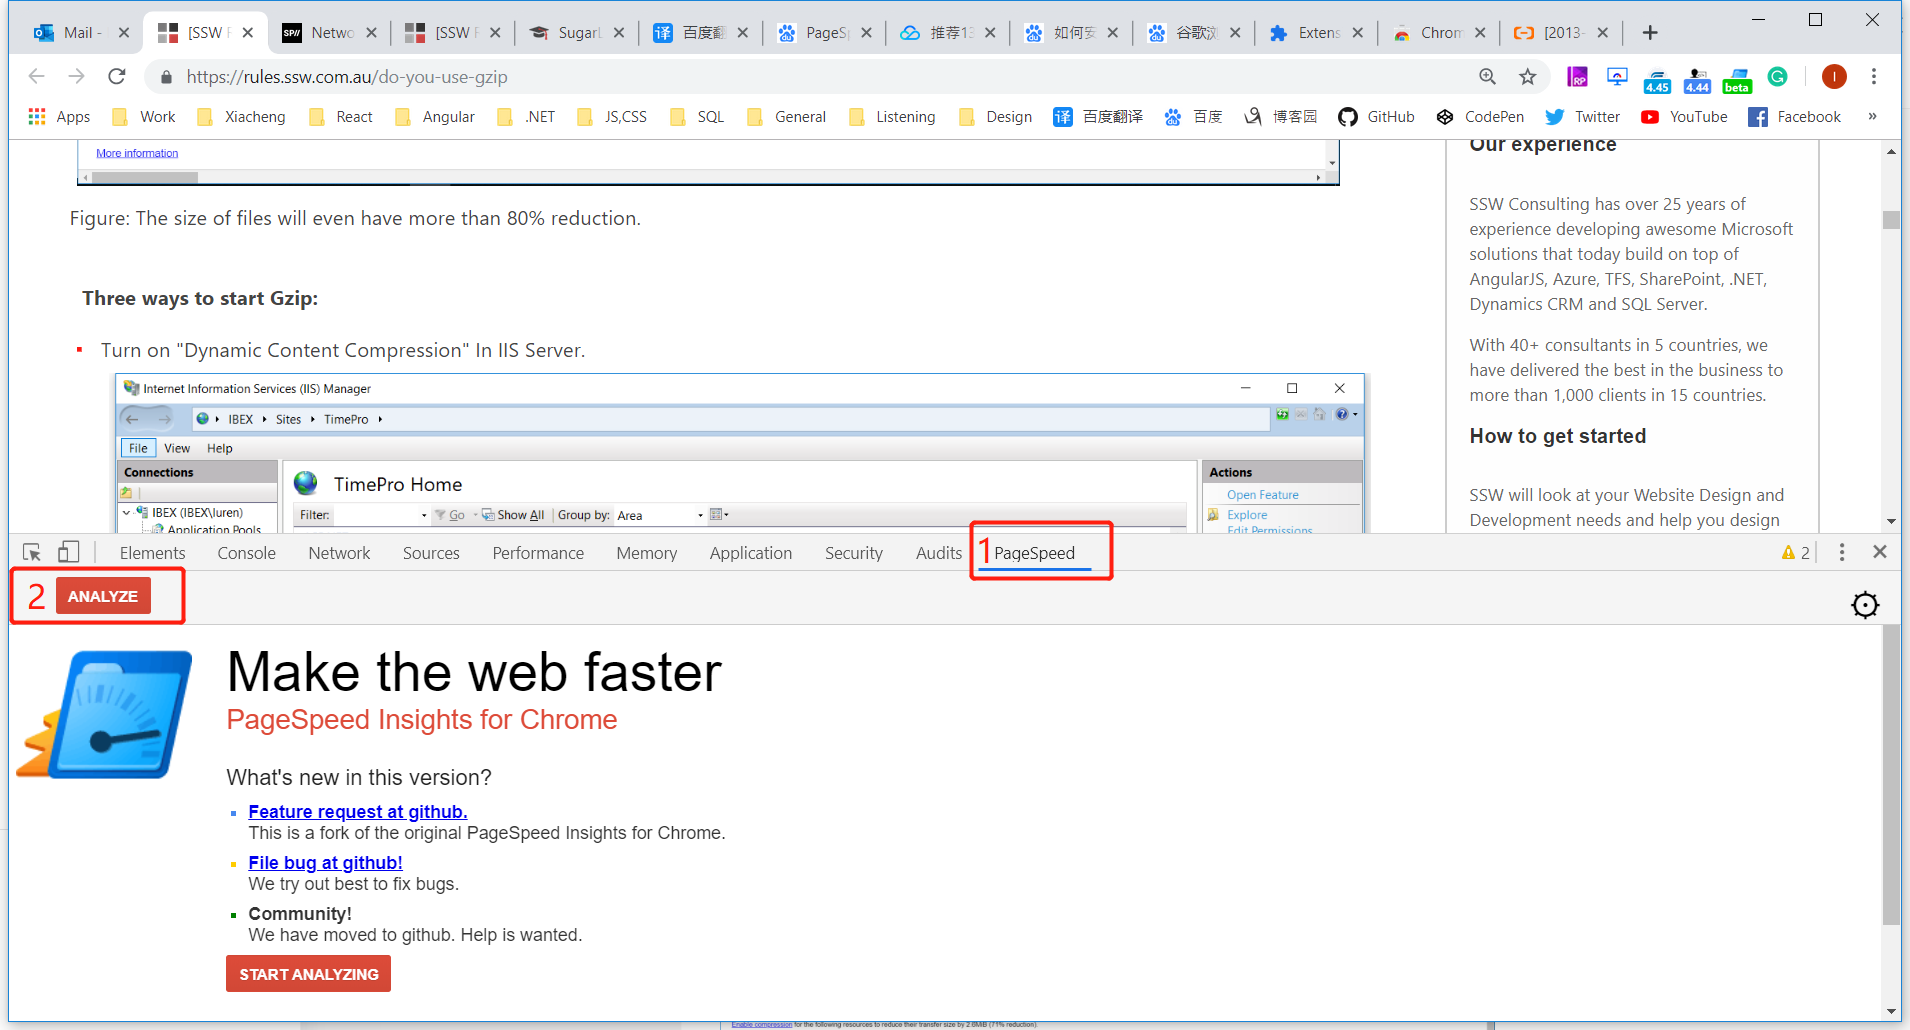Screen dimensions: 1910x1030
Task: Select the PageSpeed DevTools tab
Action: click(x=1034, y=553)
